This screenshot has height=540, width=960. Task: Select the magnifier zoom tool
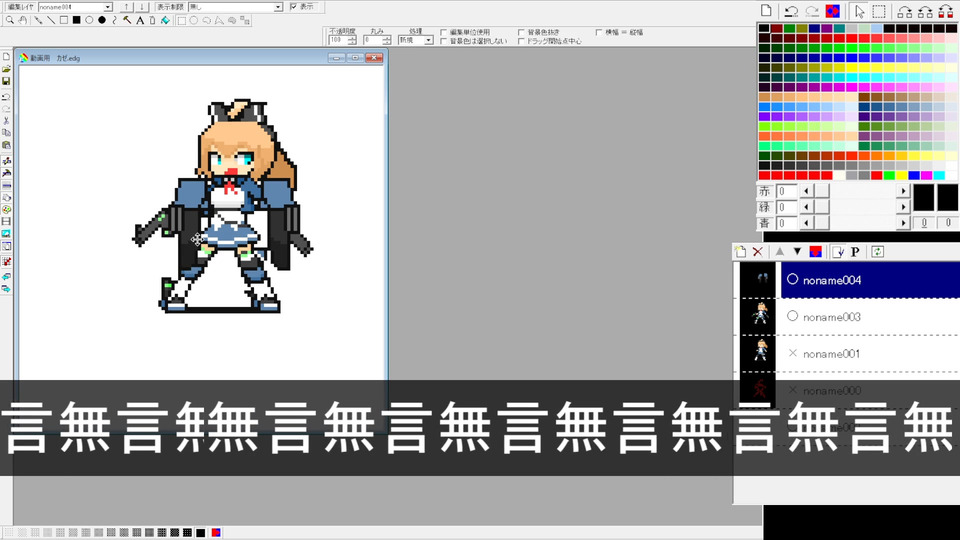10,20
